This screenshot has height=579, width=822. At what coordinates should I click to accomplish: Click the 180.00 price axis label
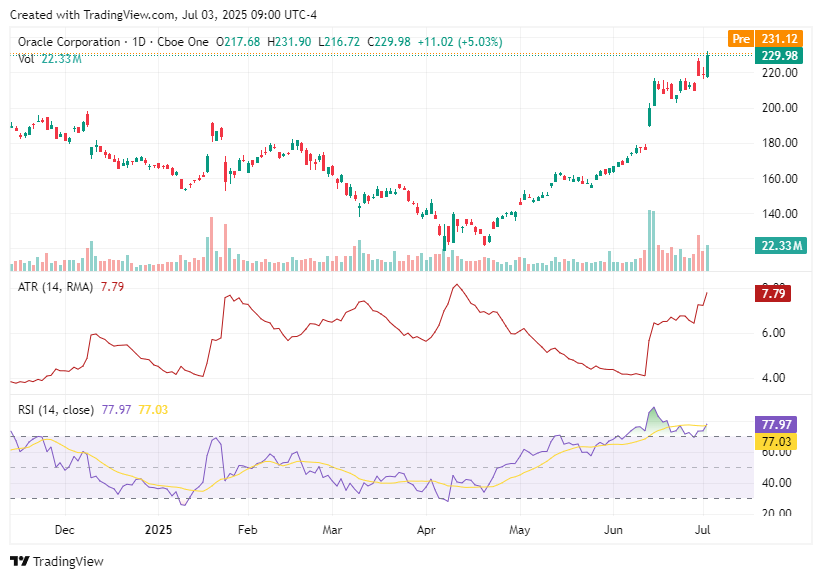(x=780, y=143)
